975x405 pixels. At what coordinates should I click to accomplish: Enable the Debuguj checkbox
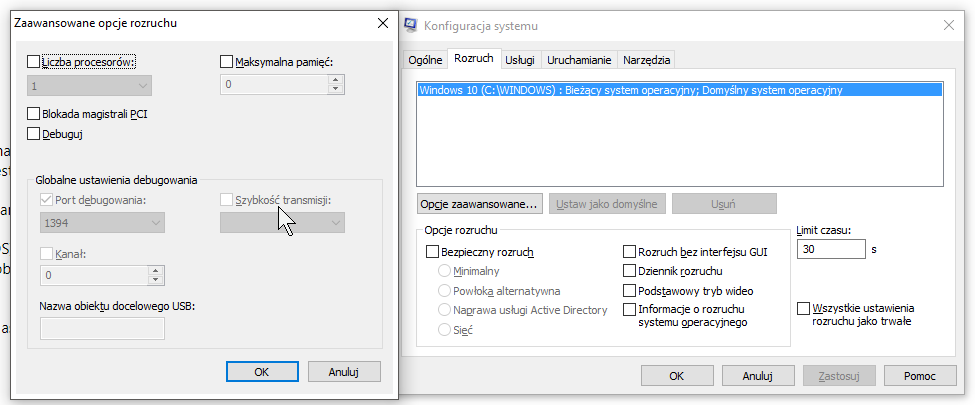pos(35,133)
